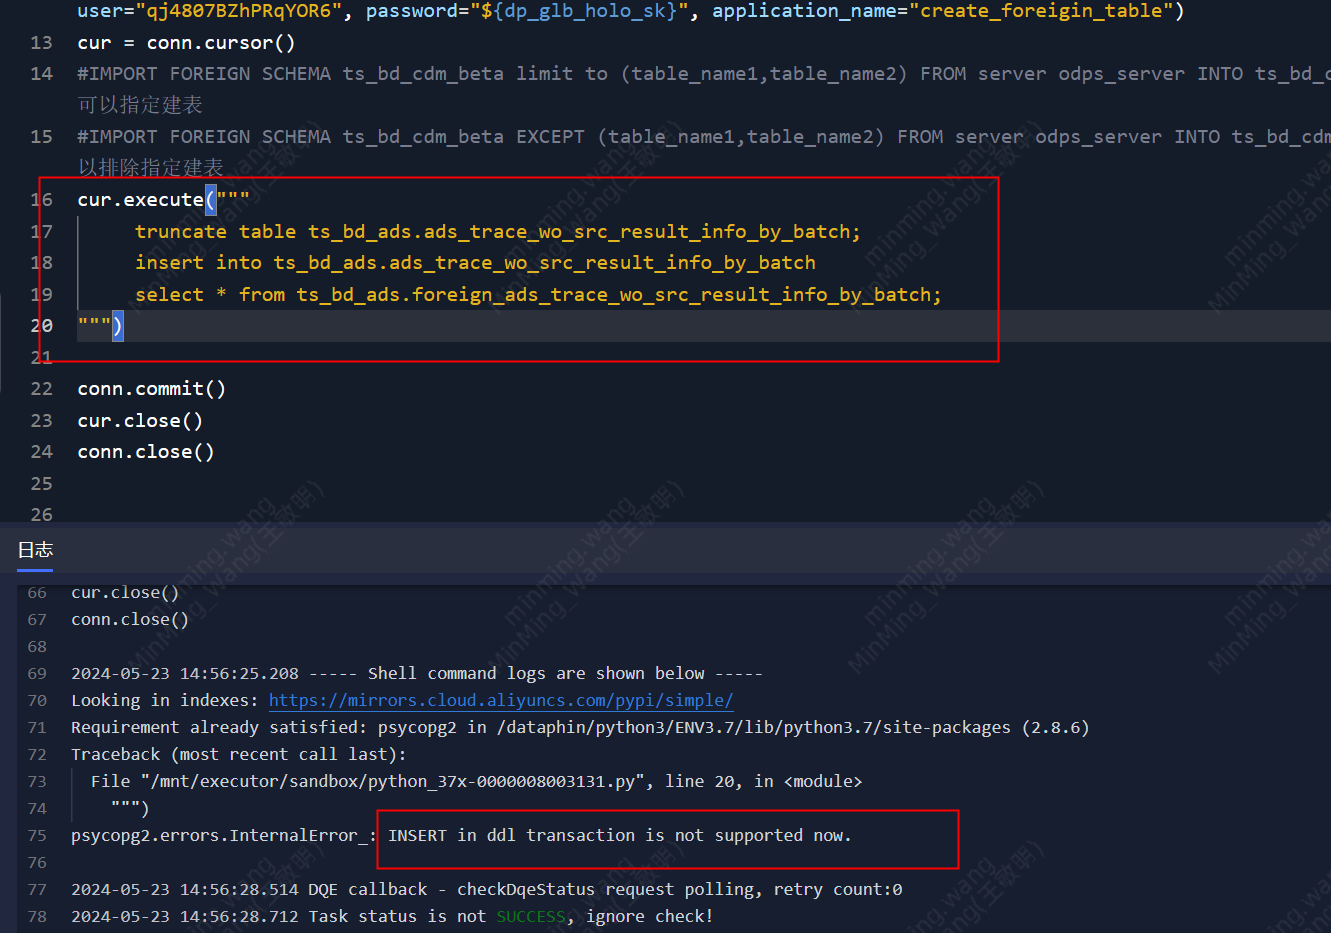The width and height of the screenshot is (1331, 933).
Task: Click the 'select * from' code line
Action: point(538,295)
